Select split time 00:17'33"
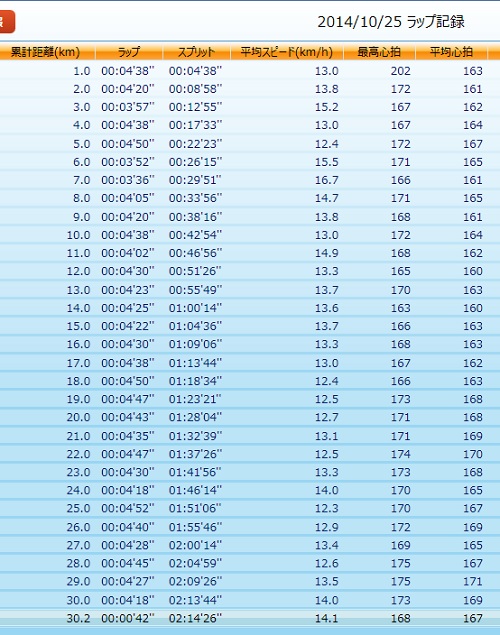 195,125
